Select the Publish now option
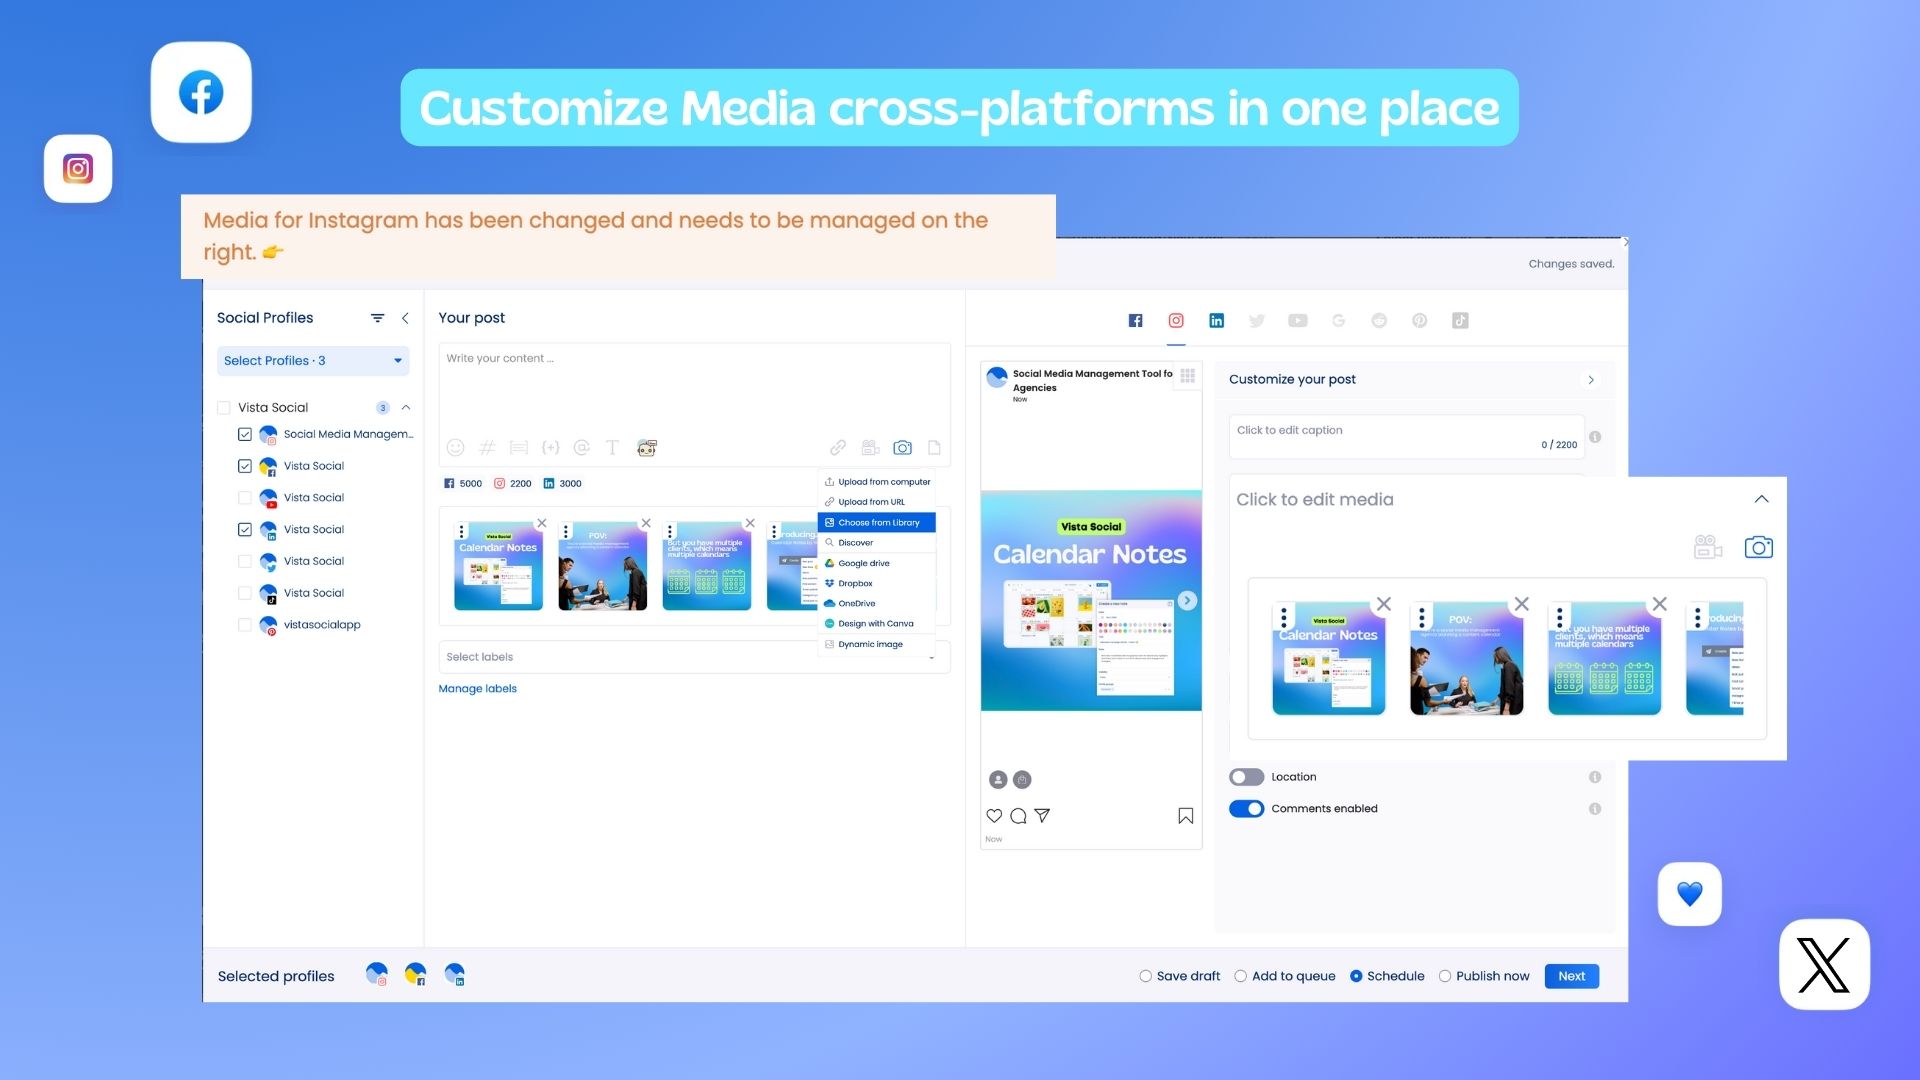Viewport: 1920px width, 1080px height. click(x=1445, y=976)
